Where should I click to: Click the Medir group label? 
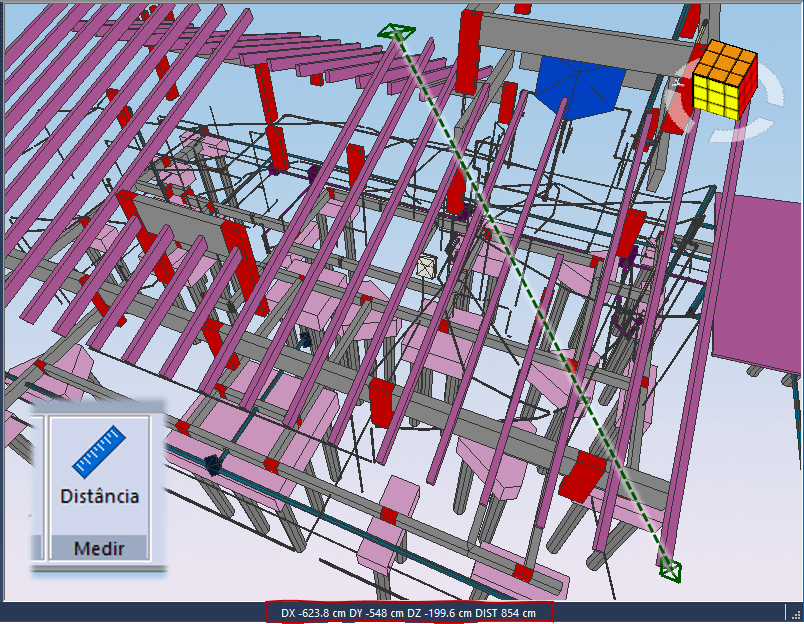(x=99, y=549)
